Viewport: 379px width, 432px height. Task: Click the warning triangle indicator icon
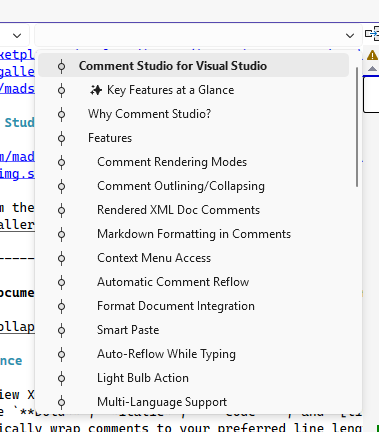coord(372,55)
